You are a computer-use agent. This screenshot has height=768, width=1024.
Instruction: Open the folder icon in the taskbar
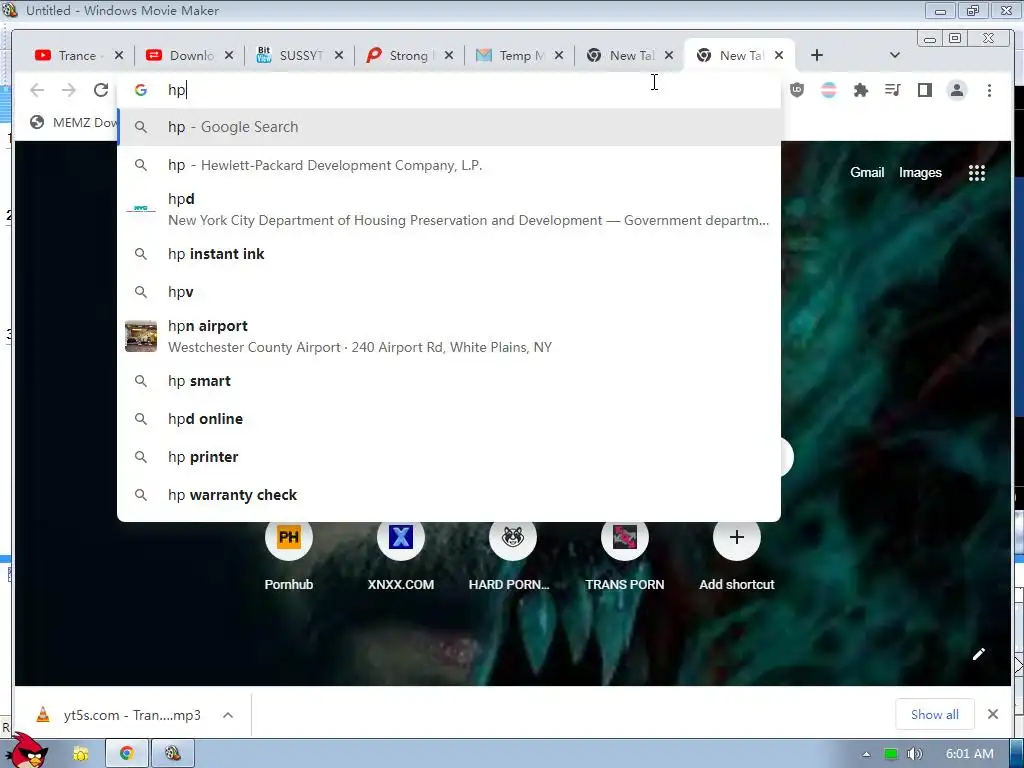click(x=81, y=754)
